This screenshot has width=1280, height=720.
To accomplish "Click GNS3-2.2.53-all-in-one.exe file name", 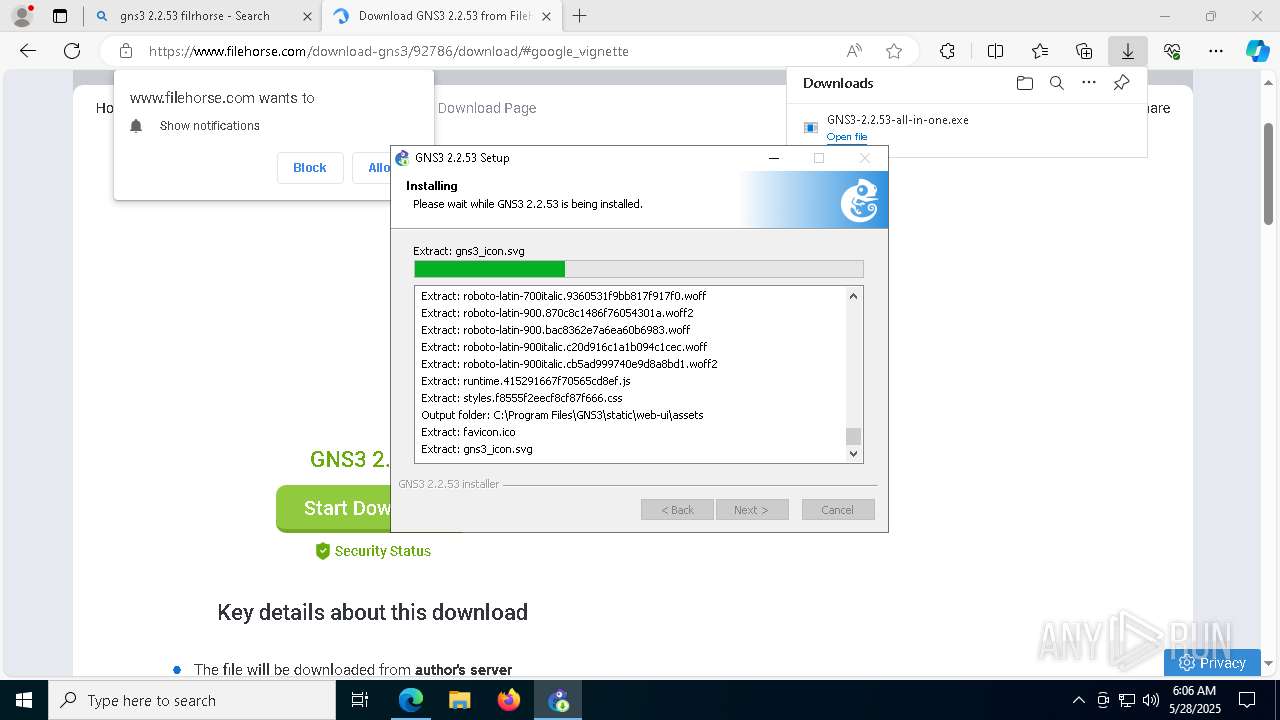I will pyautogui.click(x=898, y=120).
